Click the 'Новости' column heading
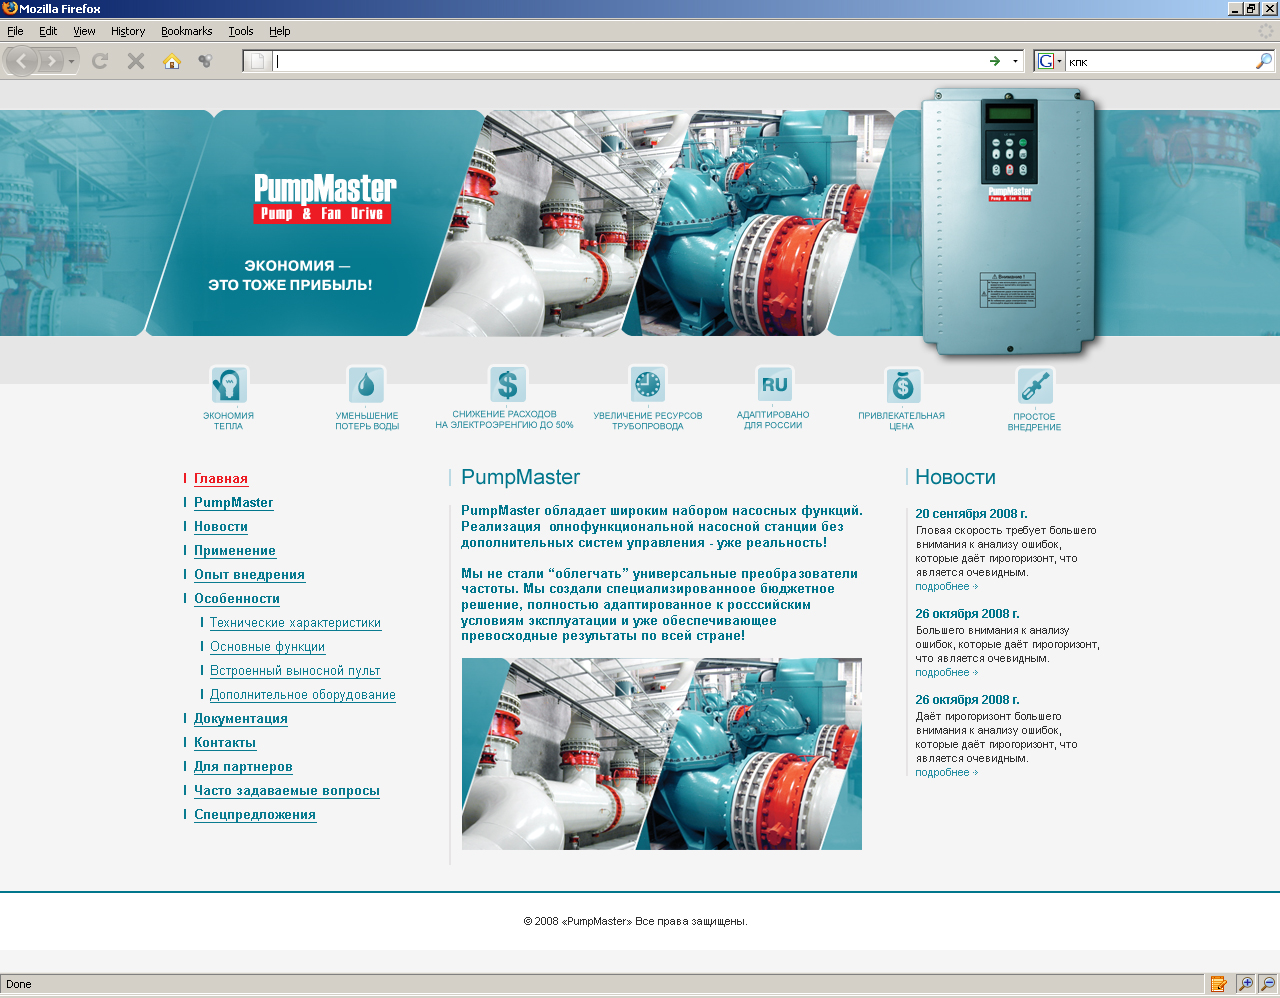 pyautogui.click(x=955, y=478)
